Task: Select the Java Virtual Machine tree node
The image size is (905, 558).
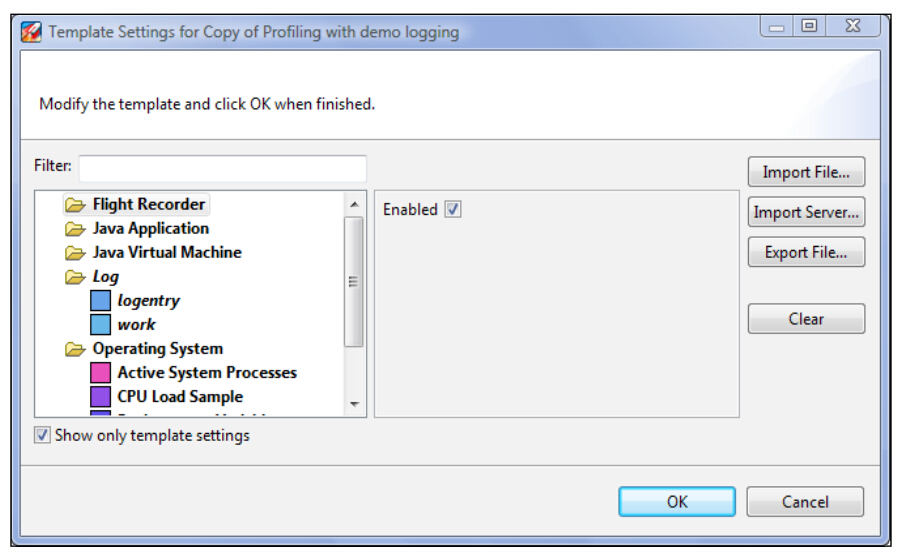Action: coord(167,253)
